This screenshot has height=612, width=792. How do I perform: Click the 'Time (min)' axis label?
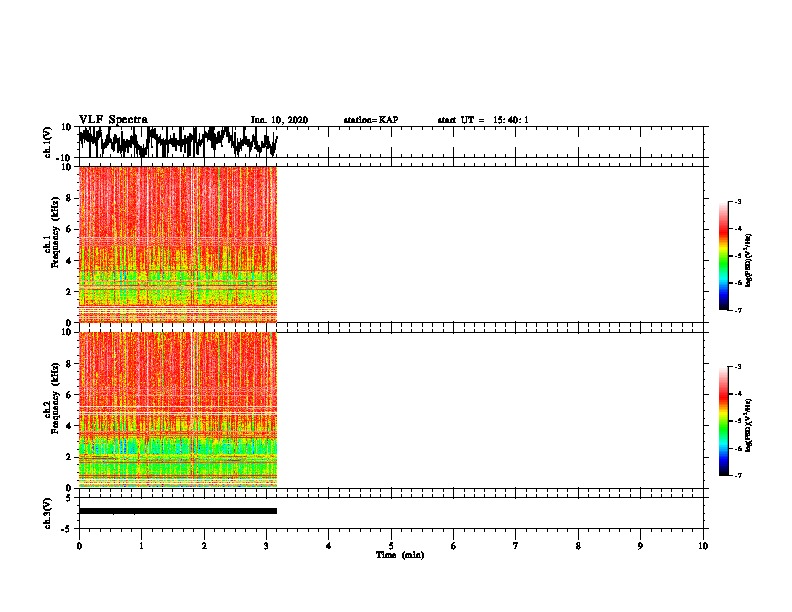coord(400,555)
